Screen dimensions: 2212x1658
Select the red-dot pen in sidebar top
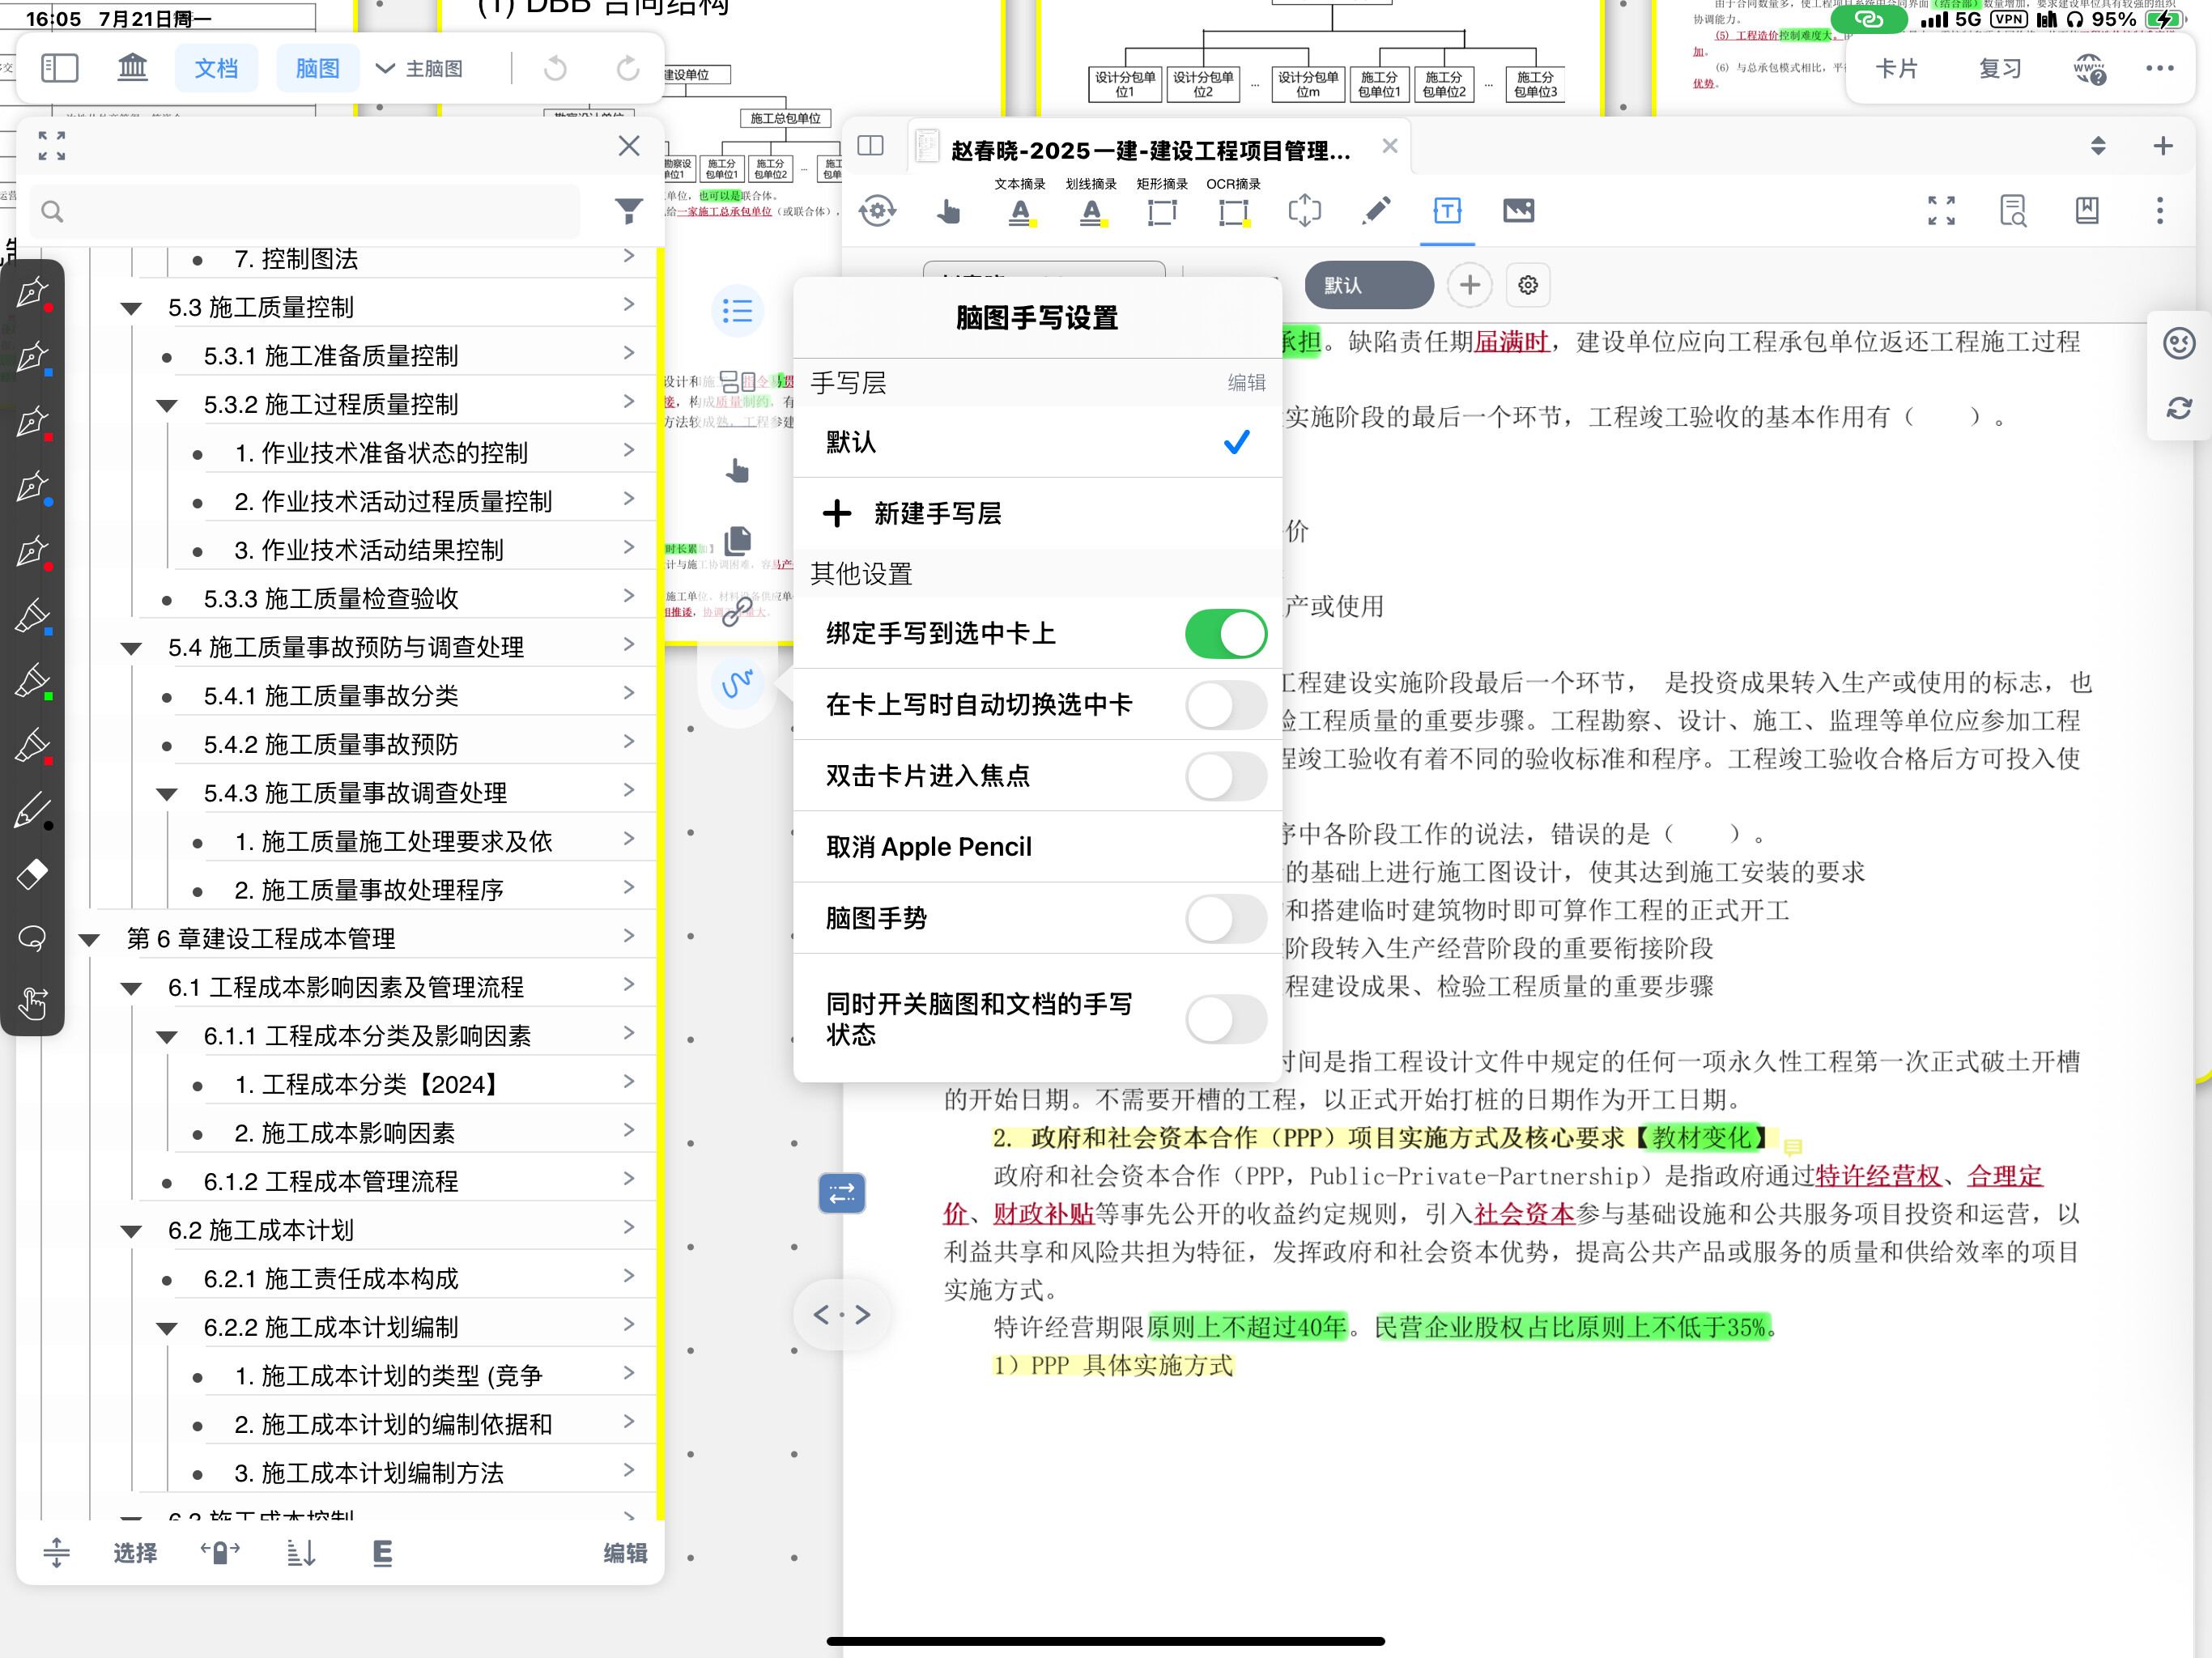point(32,292)
